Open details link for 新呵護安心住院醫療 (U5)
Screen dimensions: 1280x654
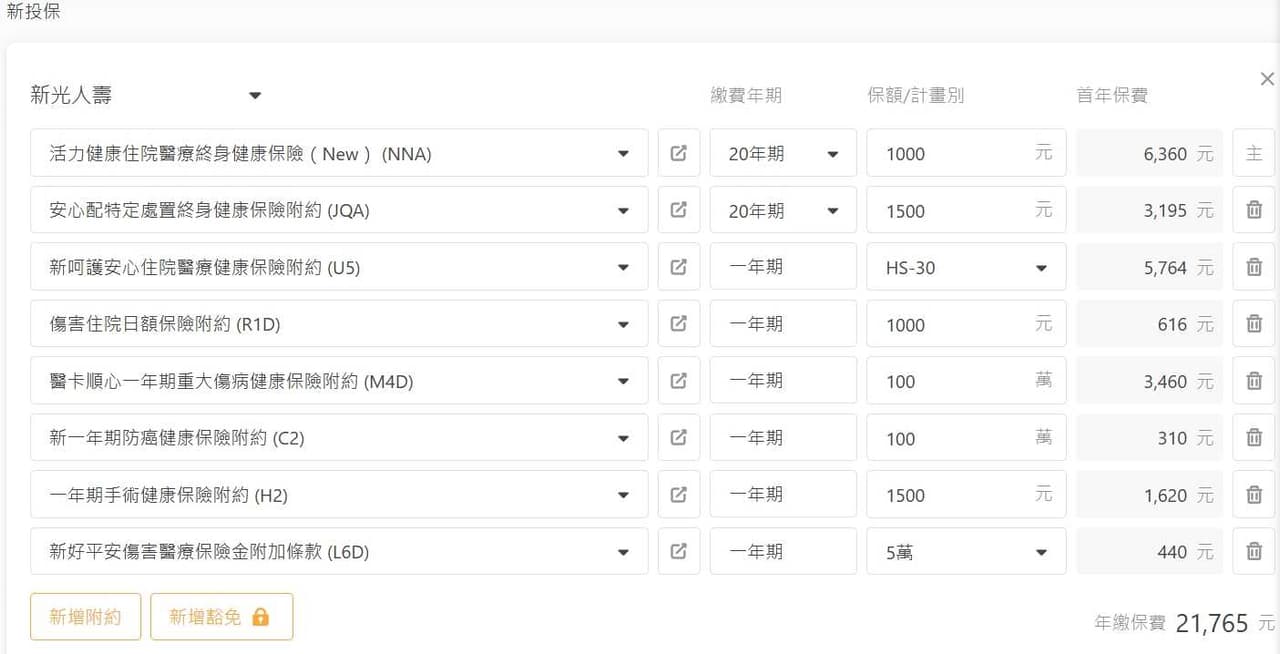click(x=678, y=267)
